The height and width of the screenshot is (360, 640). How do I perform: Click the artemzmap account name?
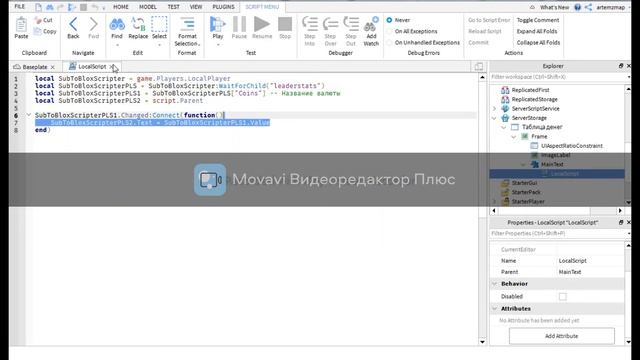611,7
